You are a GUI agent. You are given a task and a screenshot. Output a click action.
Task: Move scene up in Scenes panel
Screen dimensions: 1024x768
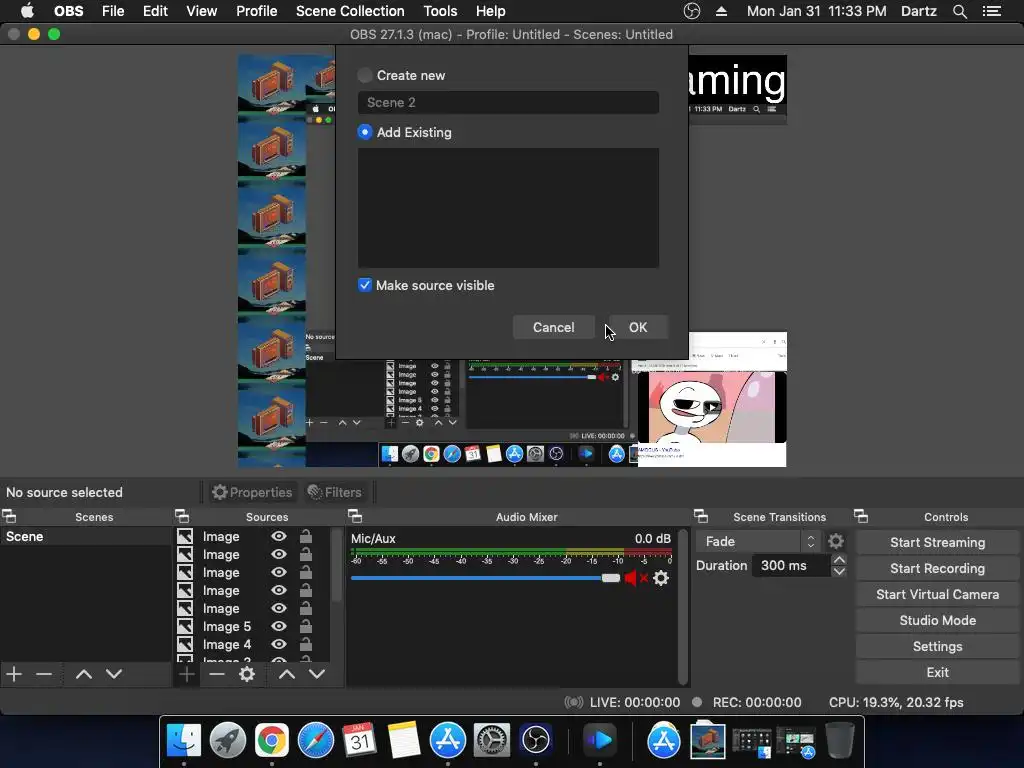[84, 674]
